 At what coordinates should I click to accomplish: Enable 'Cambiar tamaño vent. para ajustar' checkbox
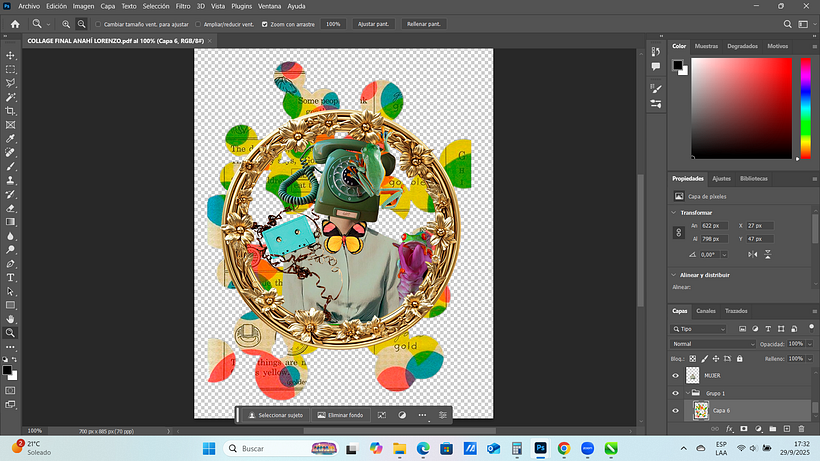[97, 23]
